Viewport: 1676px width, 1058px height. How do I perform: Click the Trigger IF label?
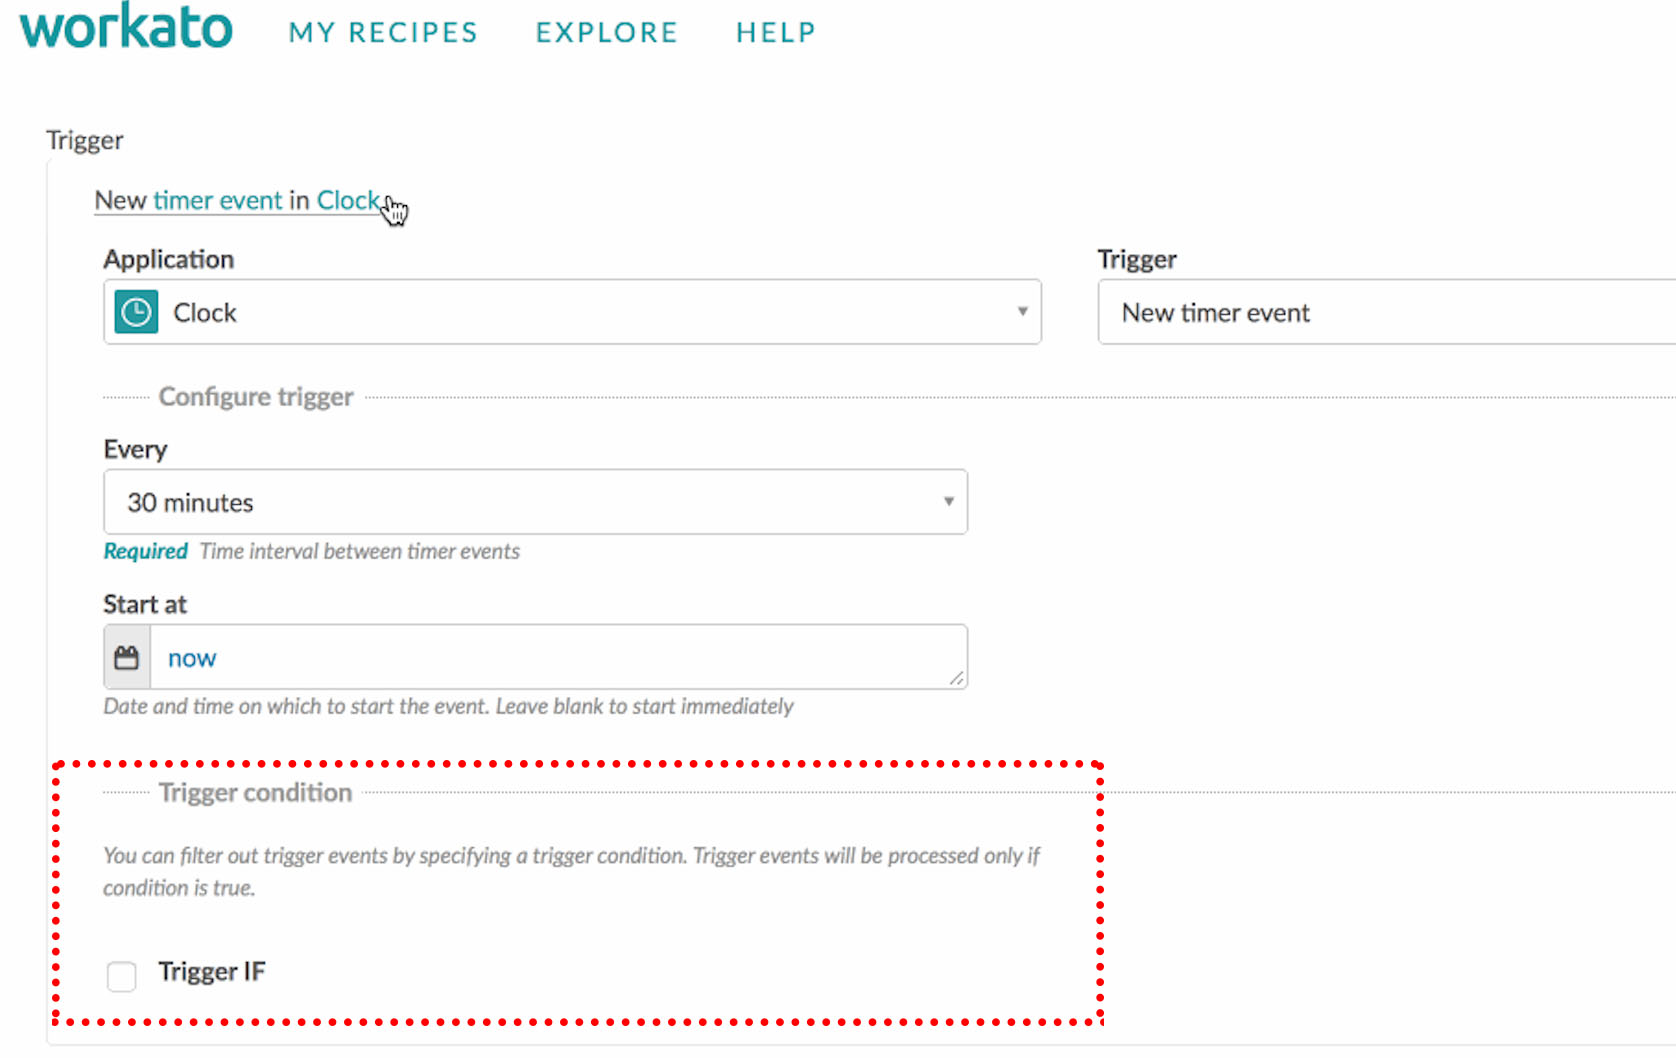212,972
